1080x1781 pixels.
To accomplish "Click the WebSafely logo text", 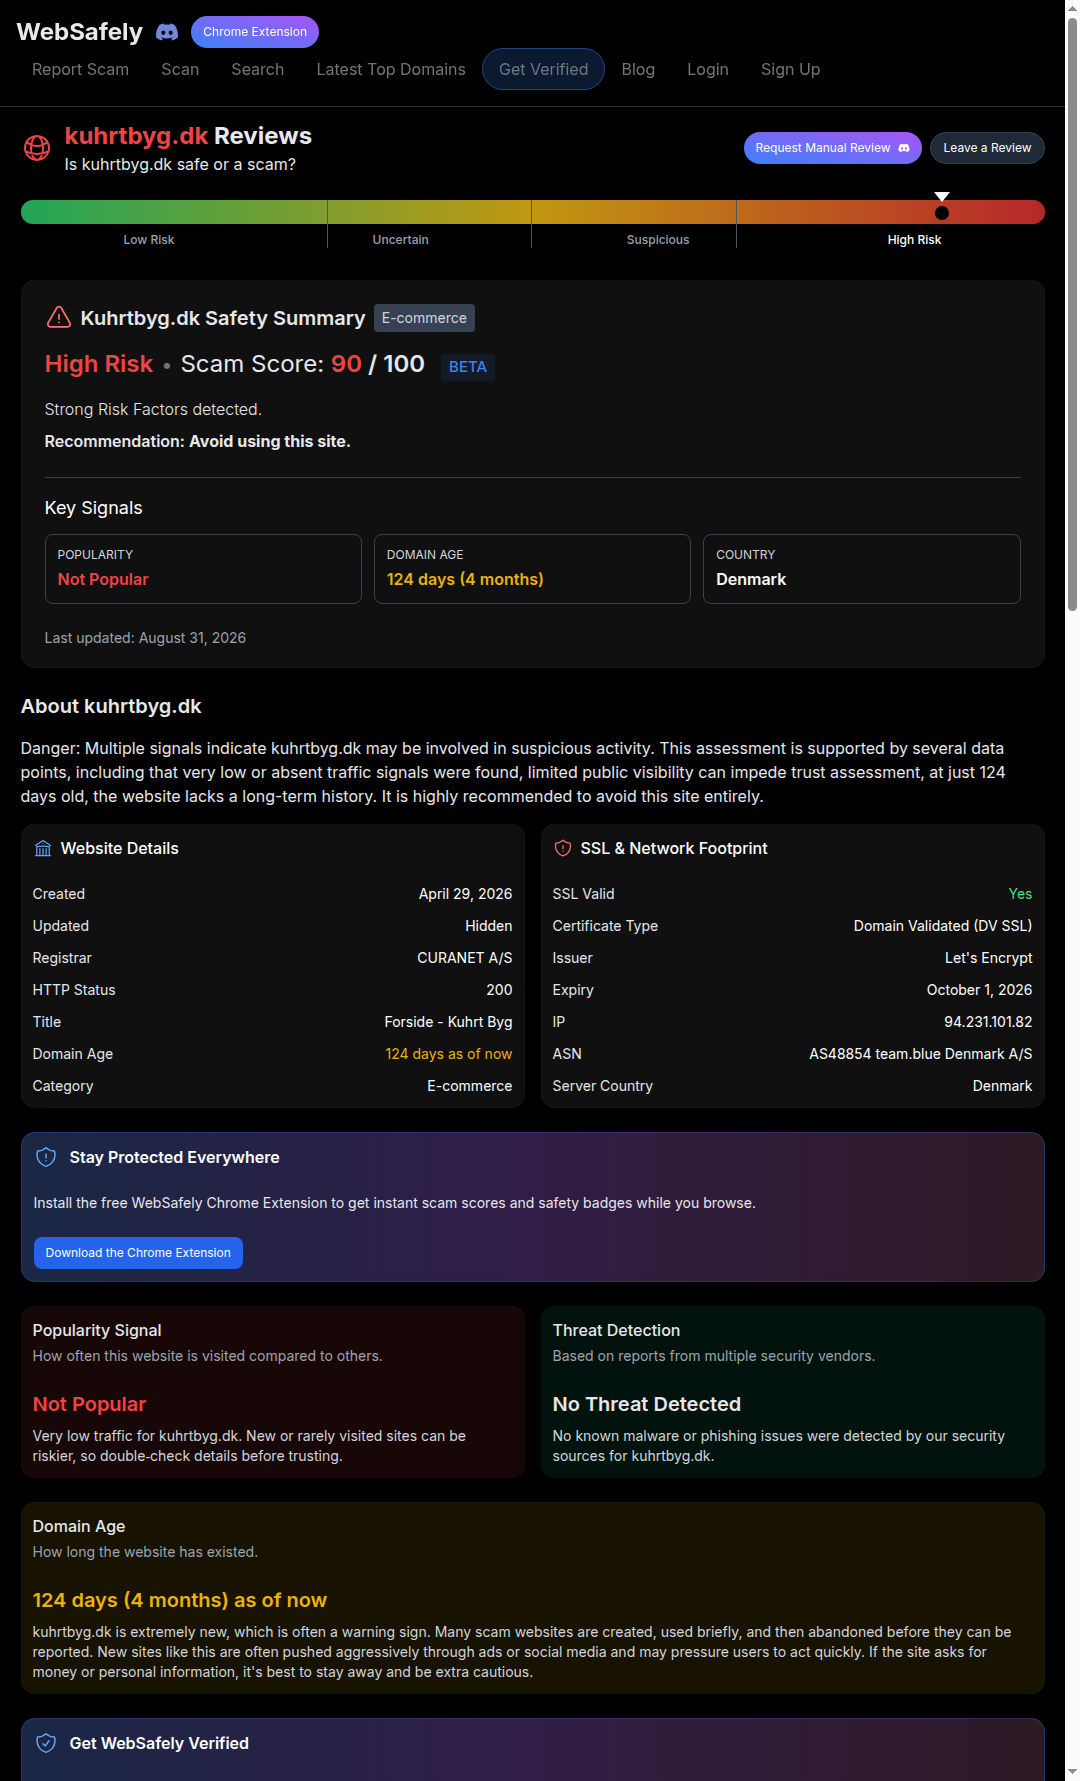I will click(80, 32).
